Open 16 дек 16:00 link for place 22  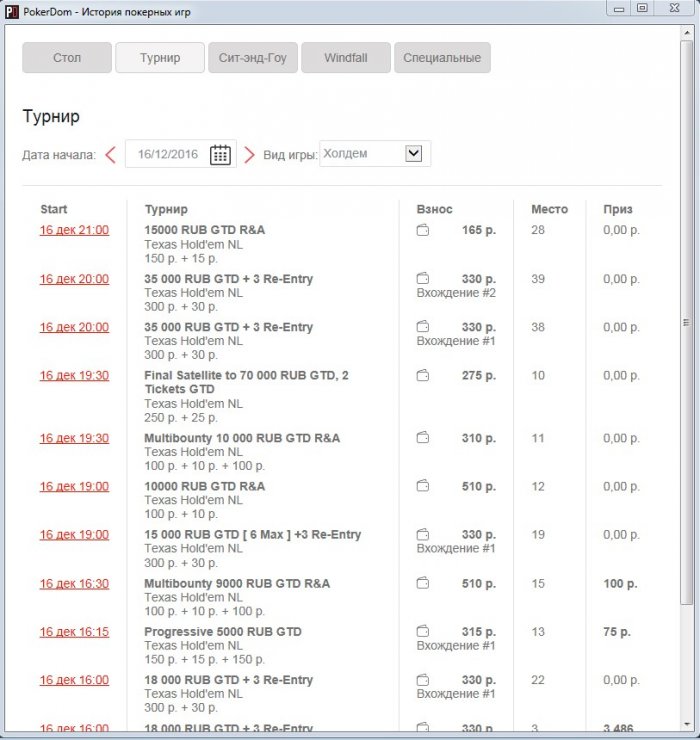[x=75, y=680]
